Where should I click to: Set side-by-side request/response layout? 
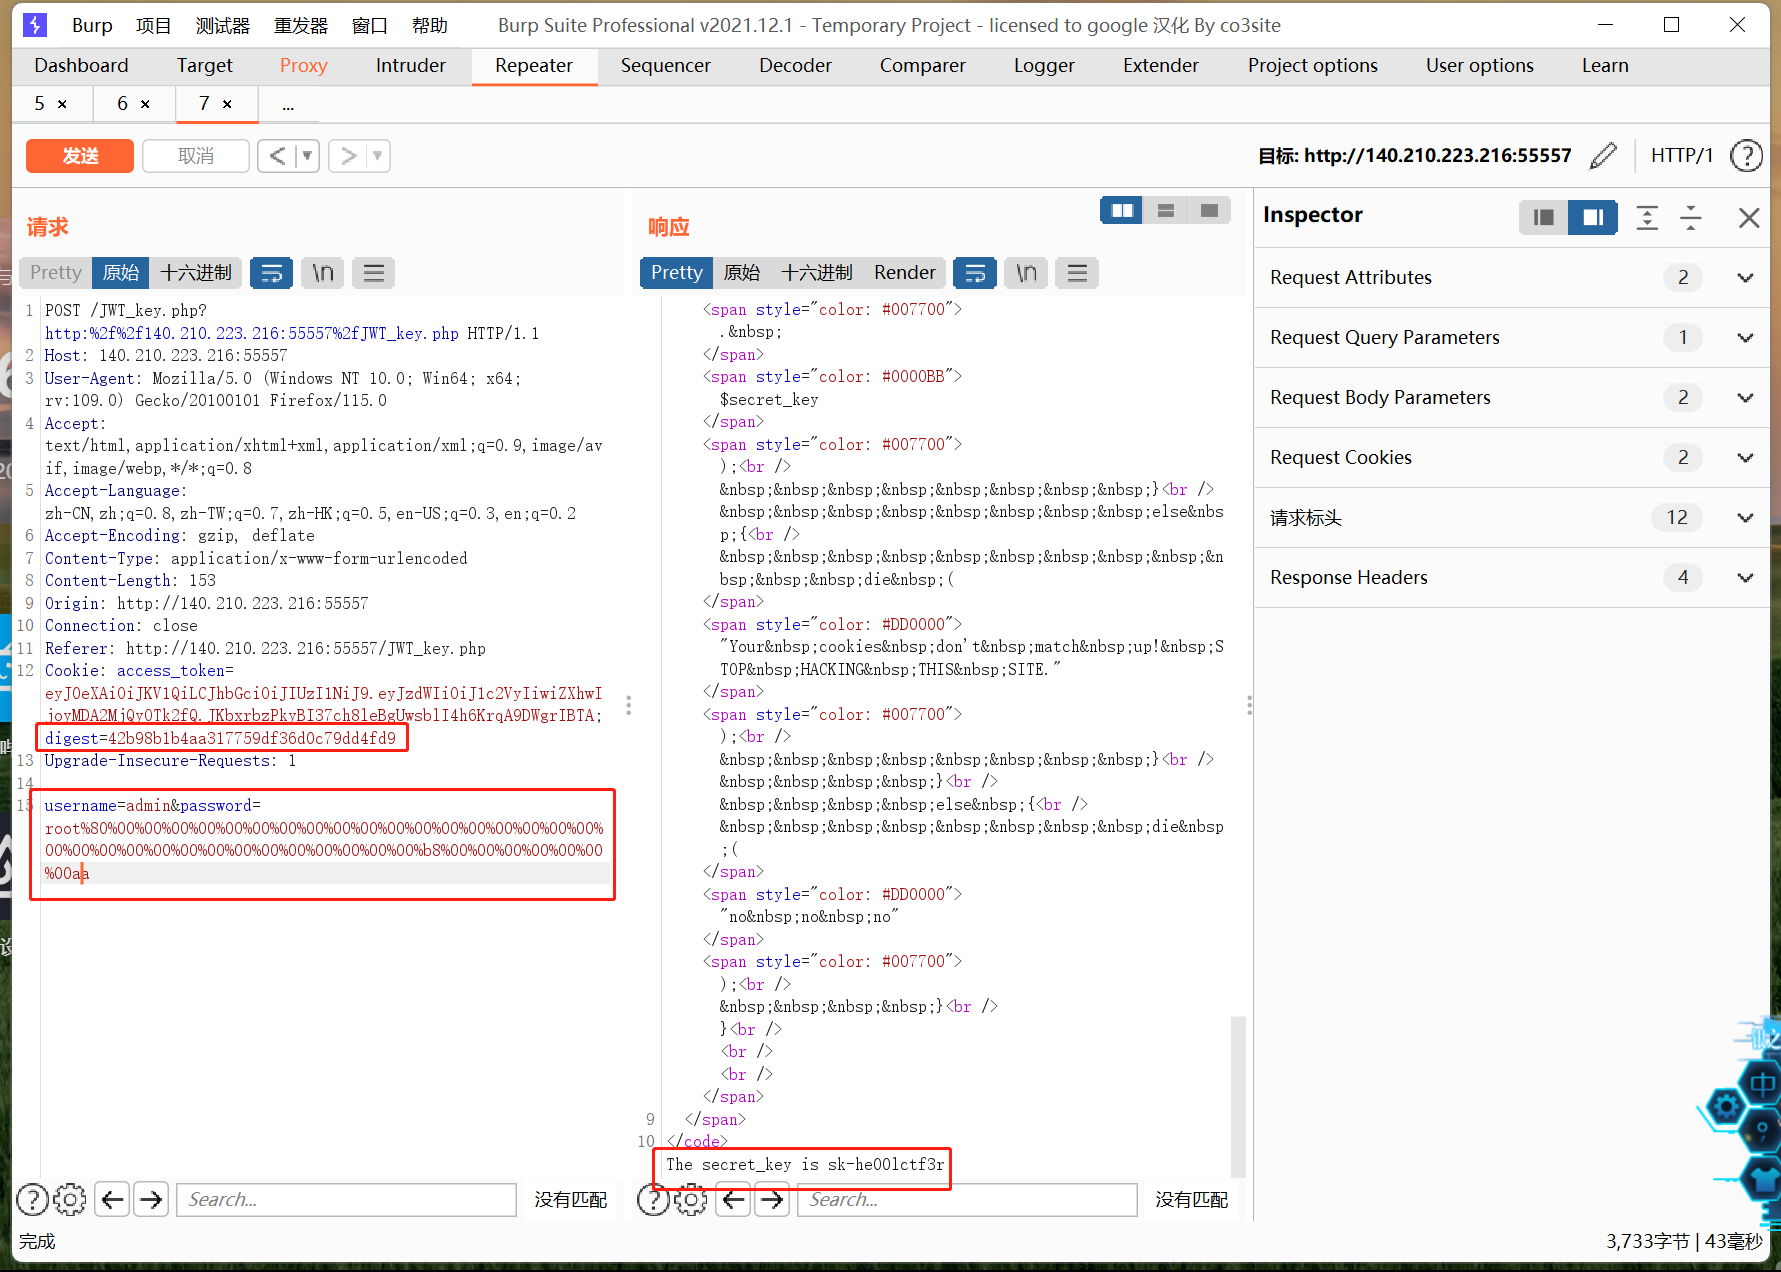(1121, 210)
